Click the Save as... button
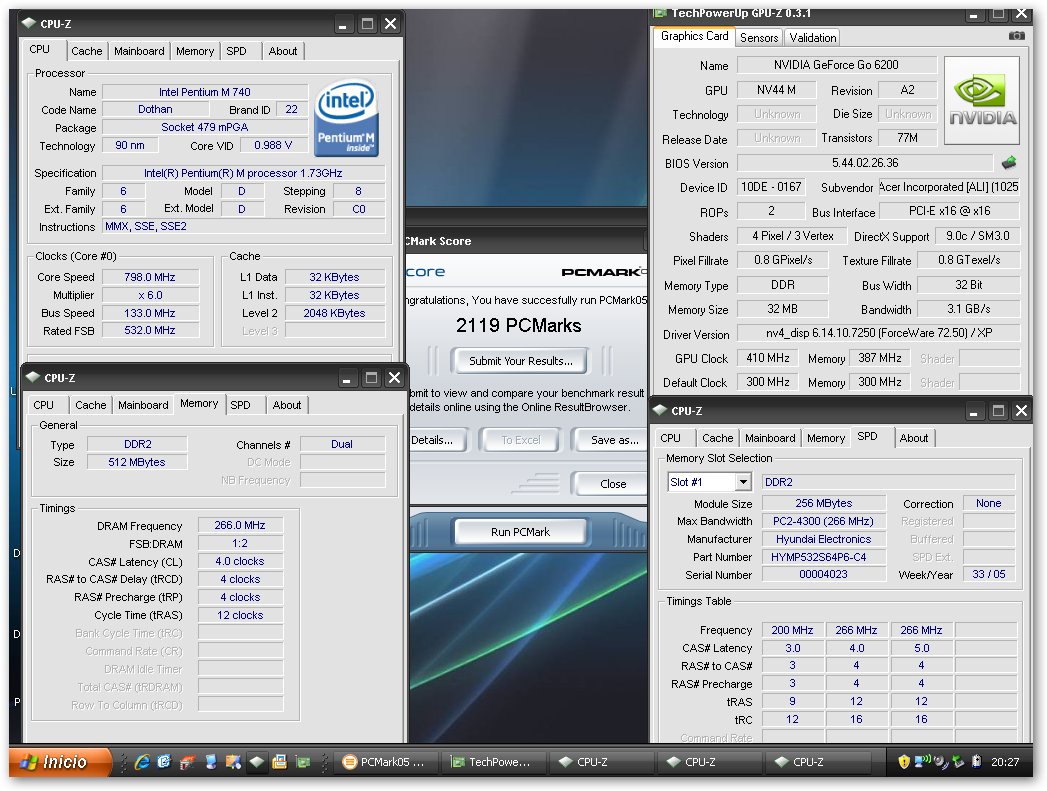Screen dimensions: 1047x791 click(610, 440)
